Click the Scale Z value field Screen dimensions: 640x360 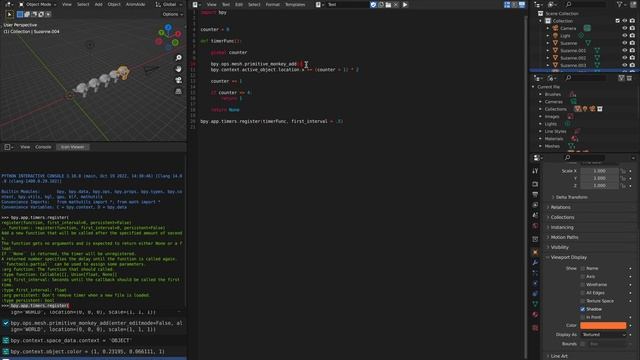pyautogui.click(x=600, y=186)
